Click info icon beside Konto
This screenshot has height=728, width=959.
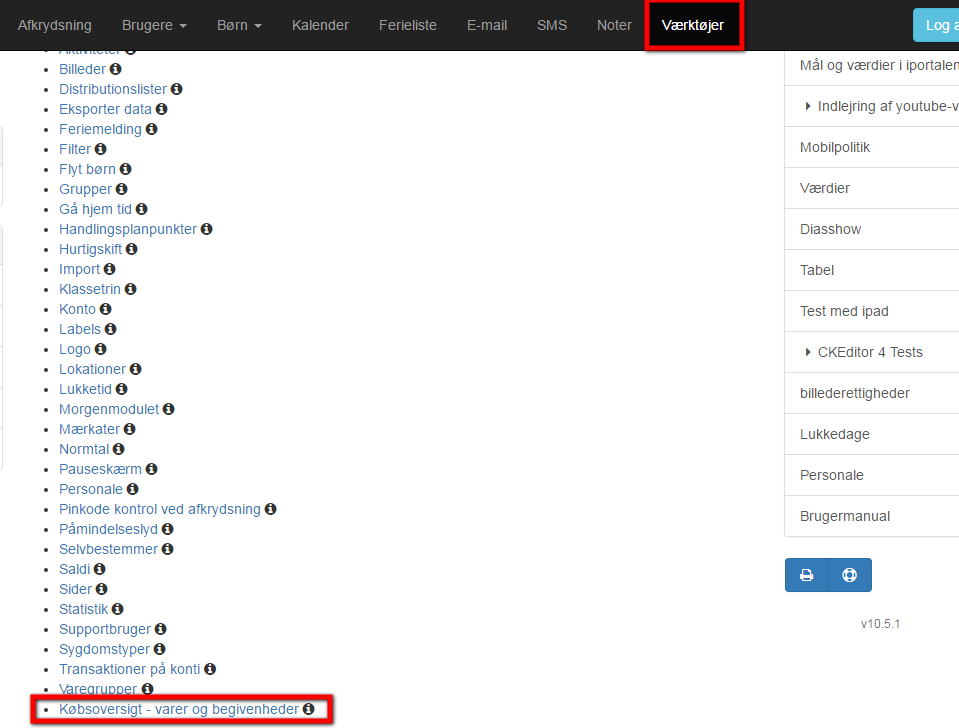(106, 309)
